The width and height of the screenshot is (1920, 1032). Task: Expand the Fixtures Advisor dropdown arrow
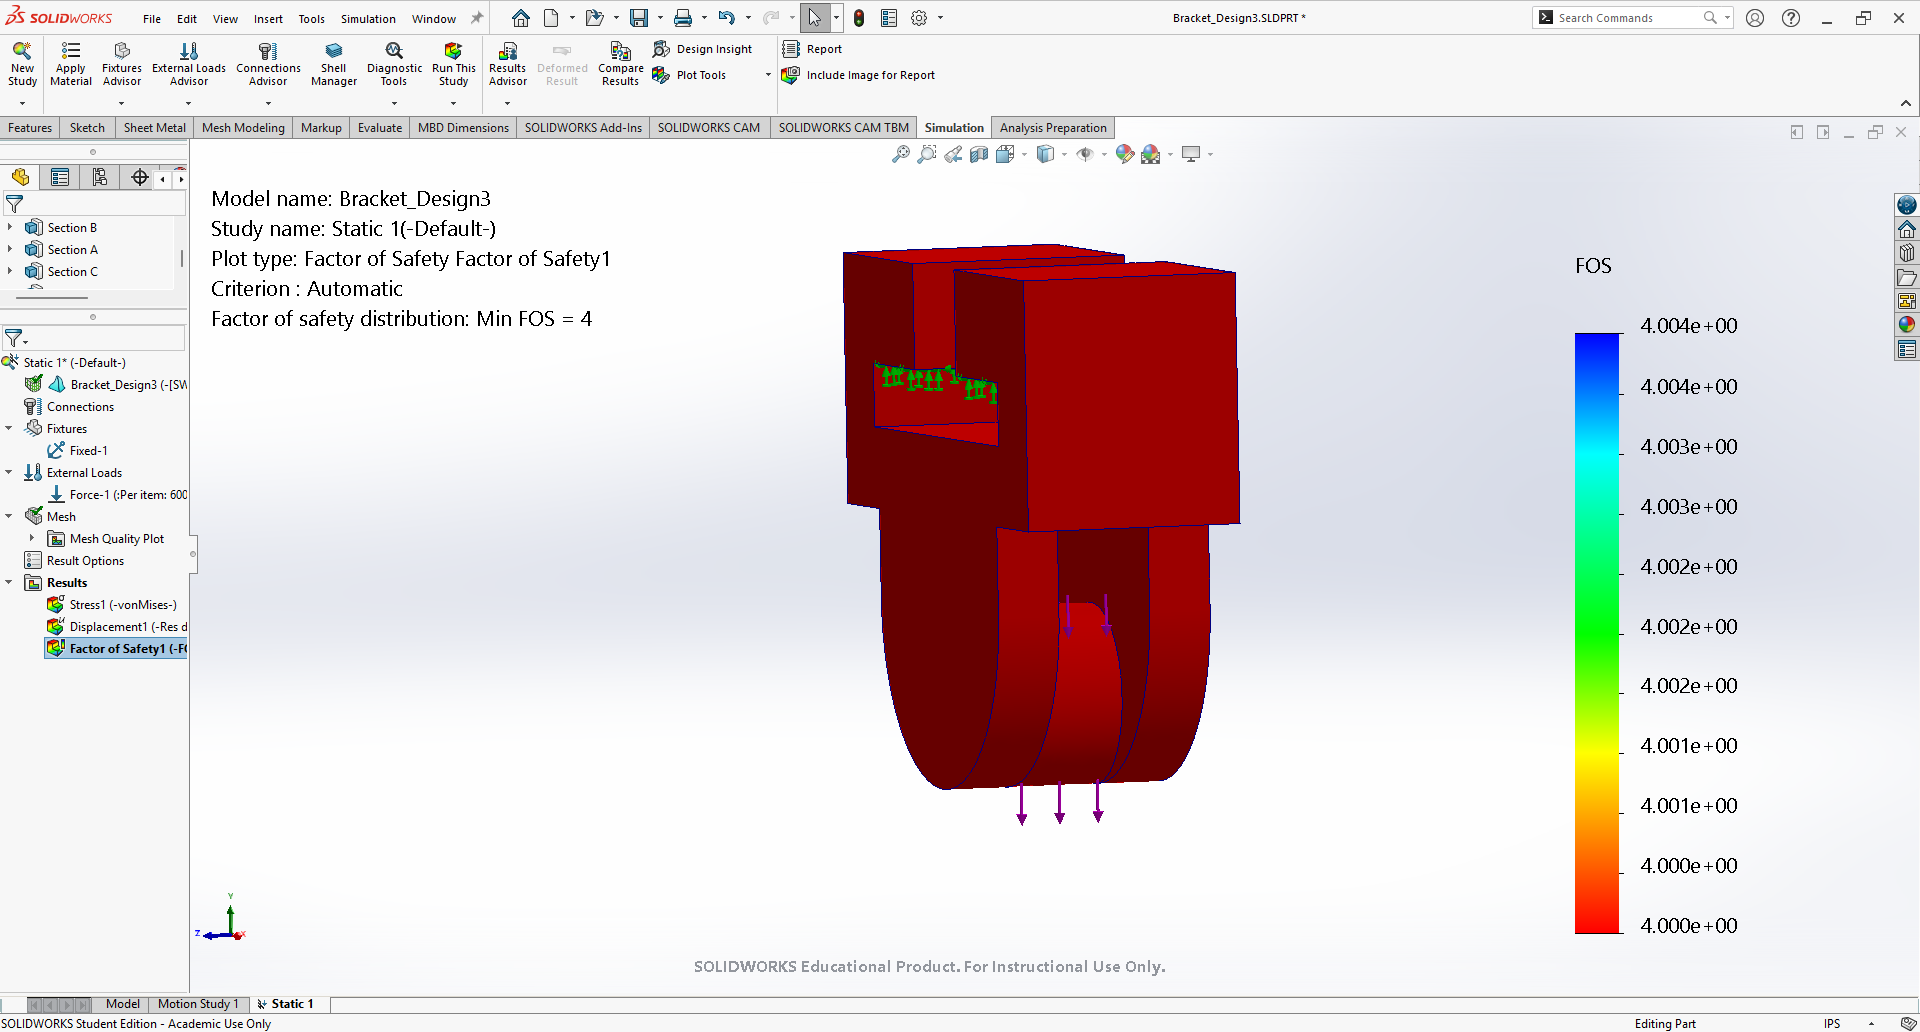[x=122, y=103]
